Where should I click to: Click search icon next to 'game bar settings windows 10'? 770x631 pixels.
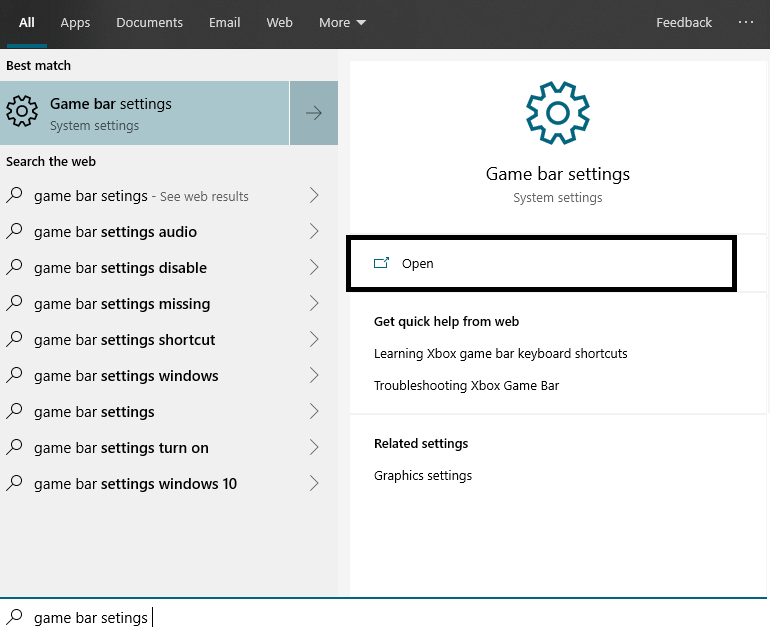[15, 483]
